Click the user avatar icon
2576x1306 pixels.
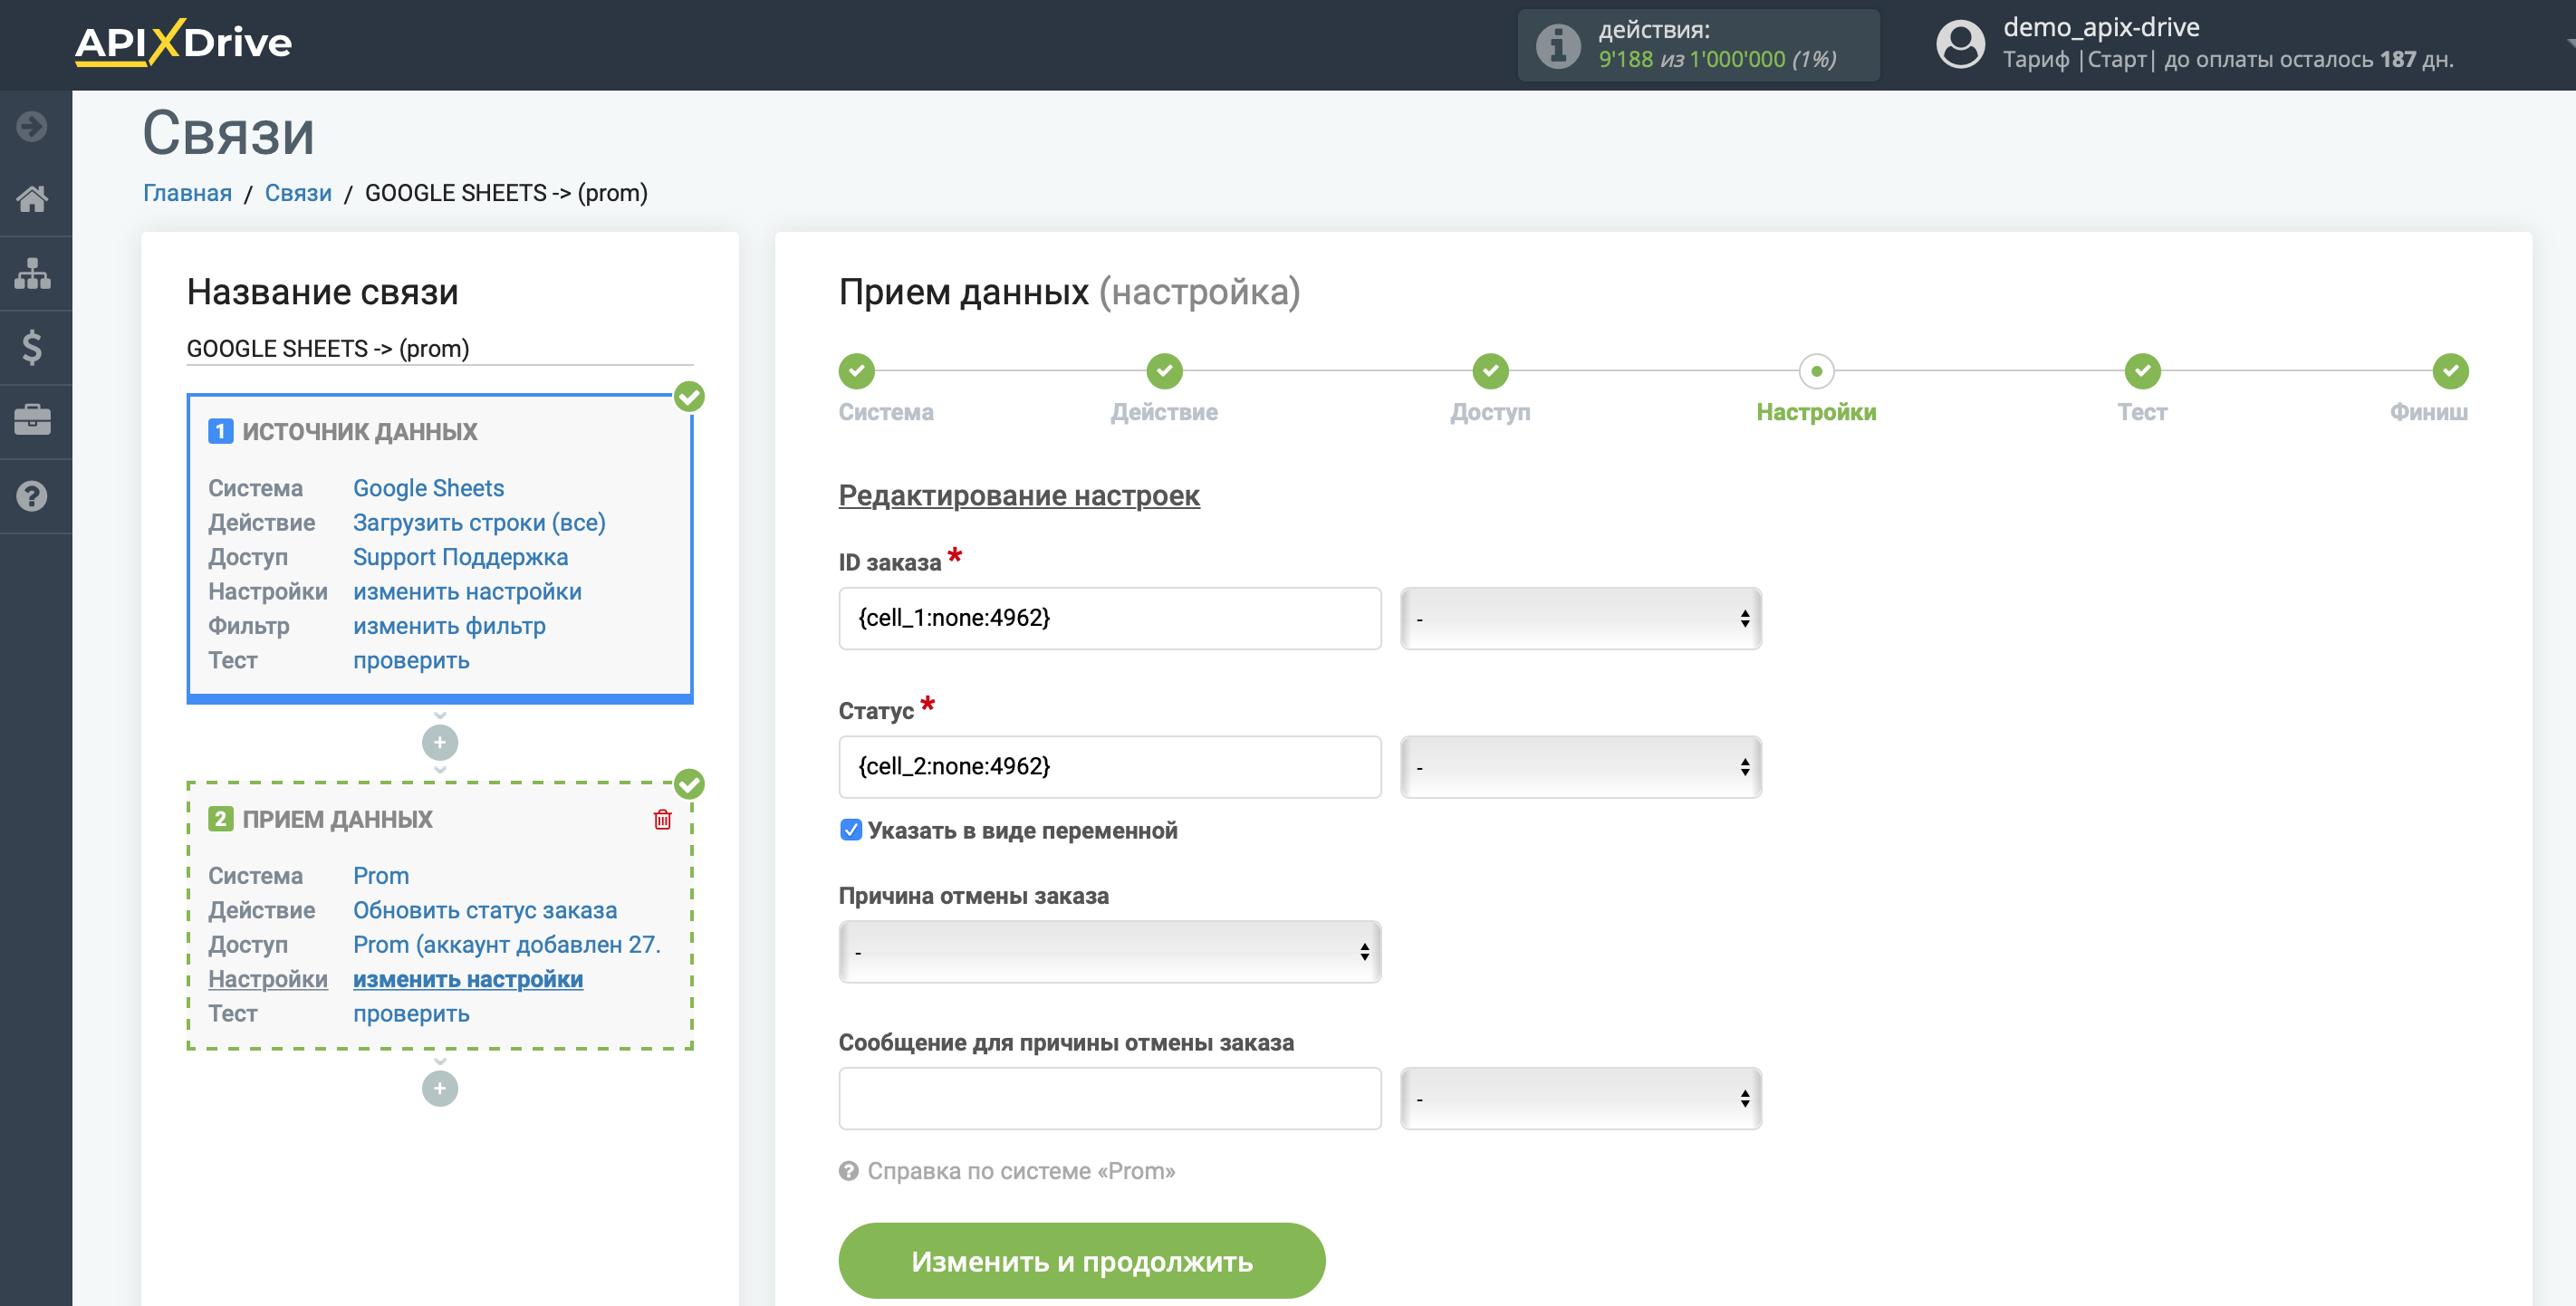pos(1960,45)
